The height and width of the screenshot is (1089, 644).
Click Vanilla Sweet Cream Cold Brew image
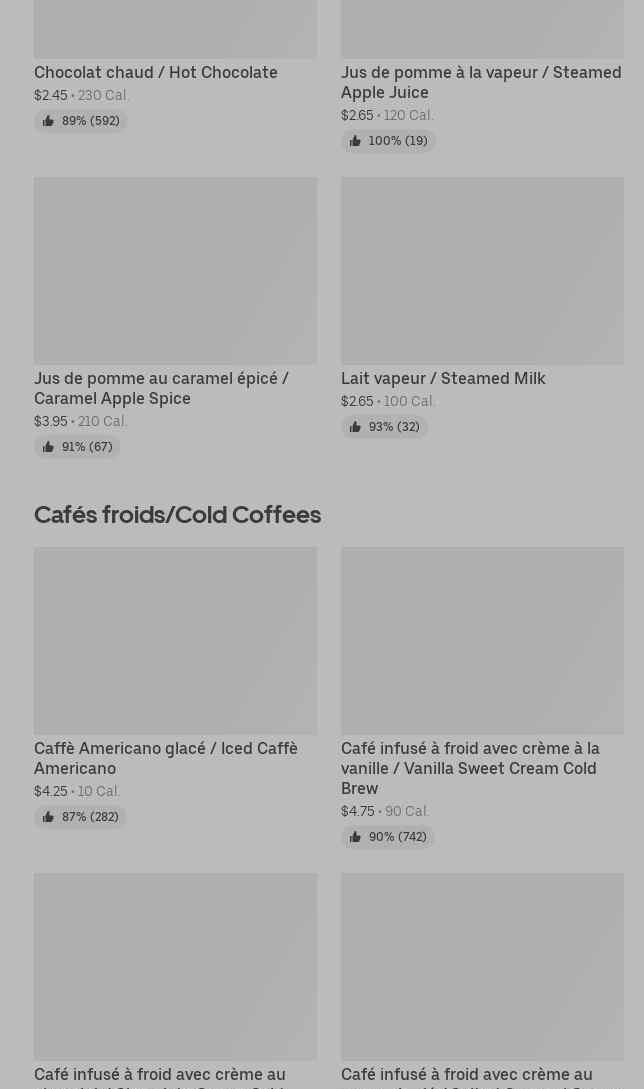pyautogui.click(x=482, y=640)
